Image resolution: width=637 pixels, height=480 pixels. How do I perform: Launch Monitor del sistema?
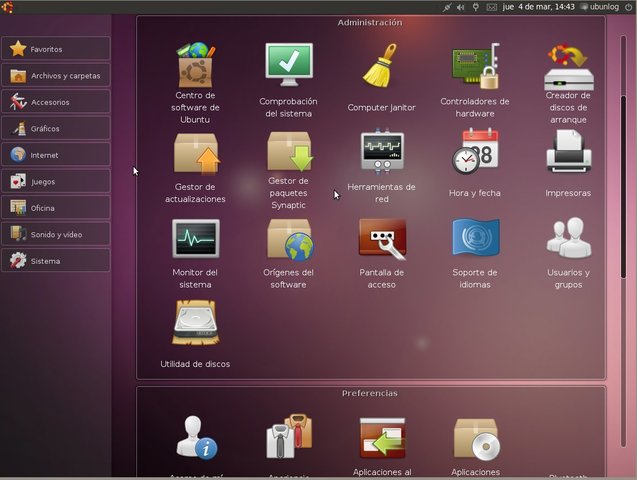coord(195,254)
